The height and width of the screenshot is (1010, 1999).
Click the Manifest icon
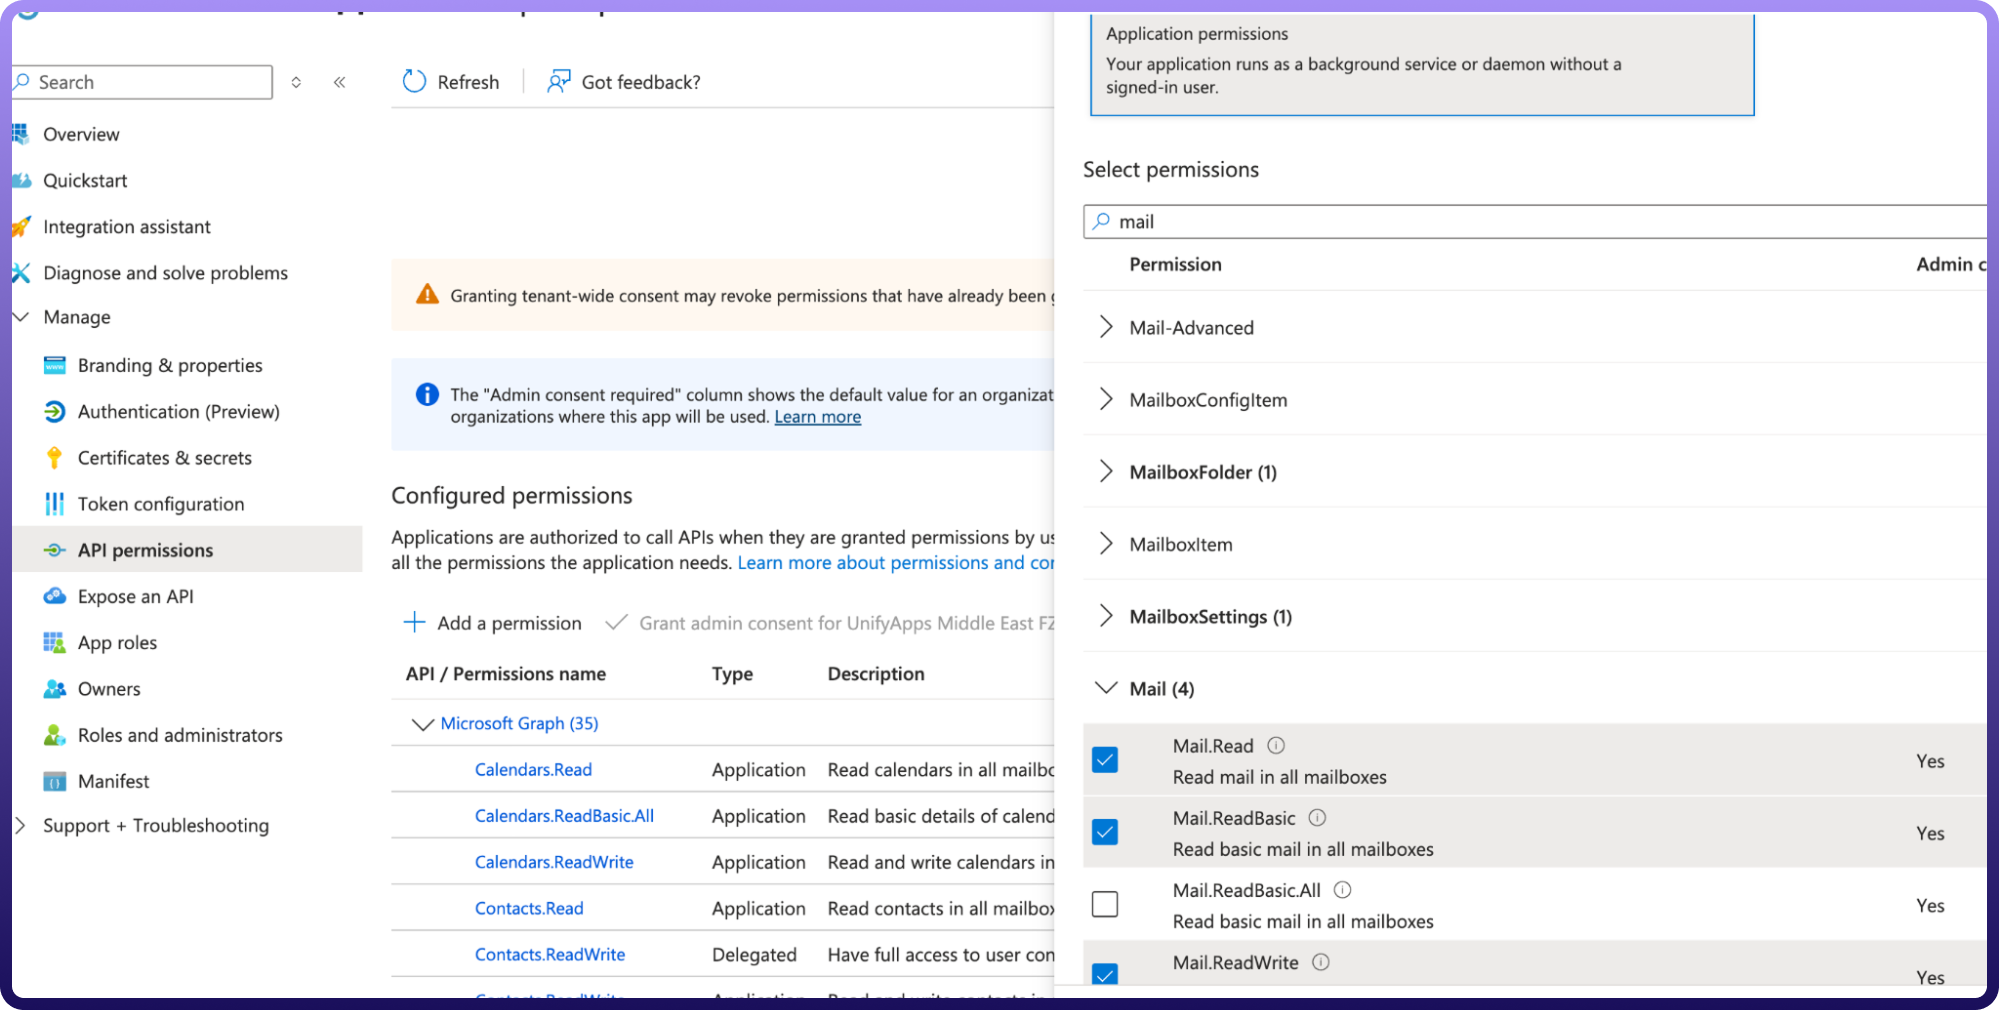click(x=55, y=781)
